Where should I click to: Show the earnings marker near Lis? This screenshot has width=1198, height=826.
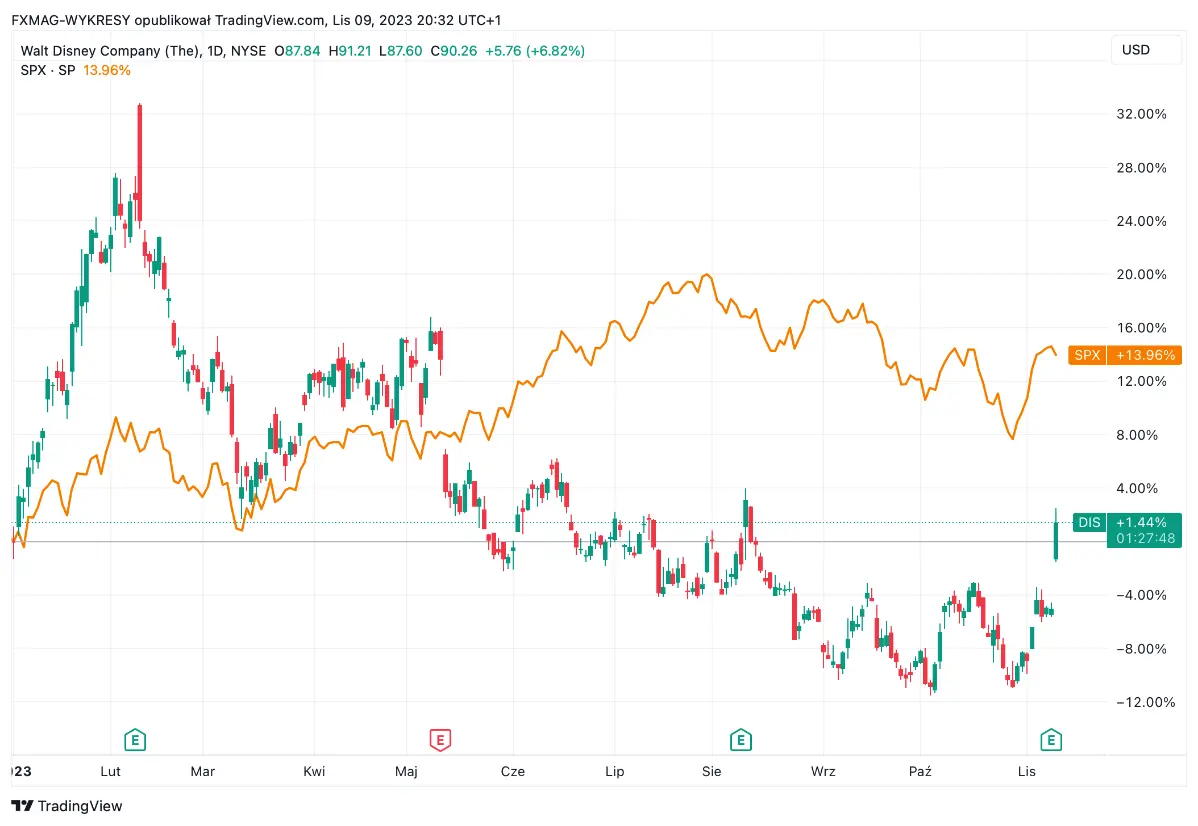[1050, 740]
